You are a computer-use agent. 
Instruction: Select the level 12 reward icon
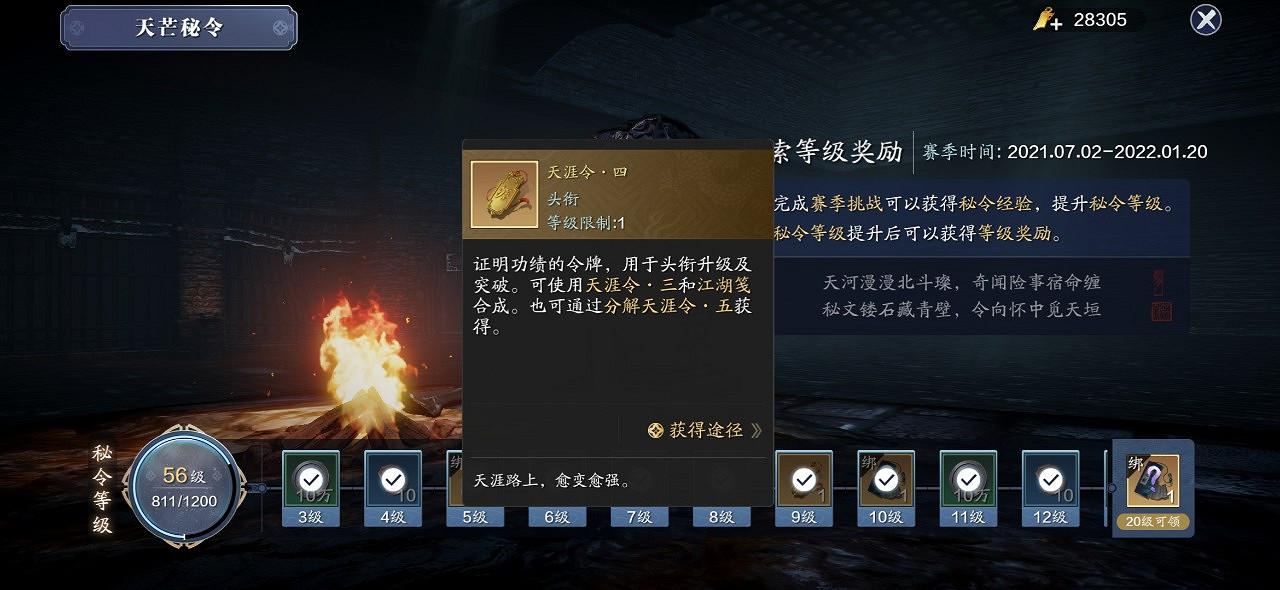click(1049, 479)
